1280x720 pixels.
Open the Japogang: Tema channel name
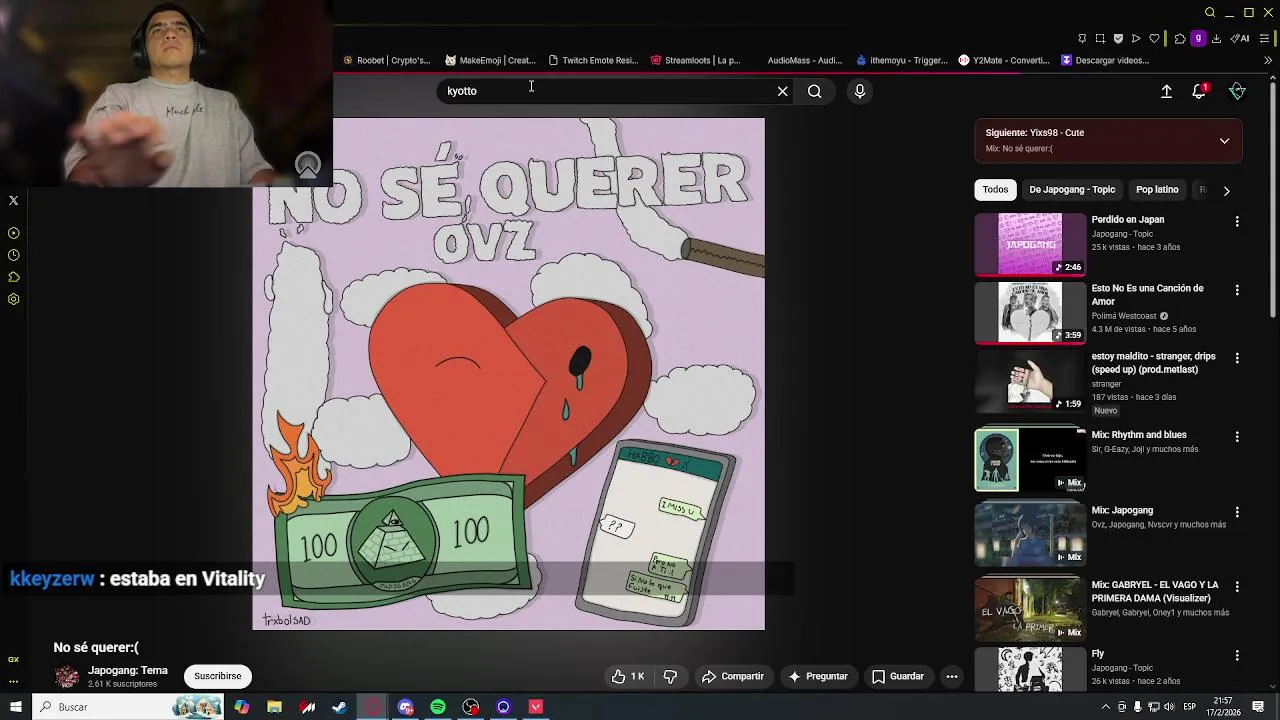tap(128, 671)
